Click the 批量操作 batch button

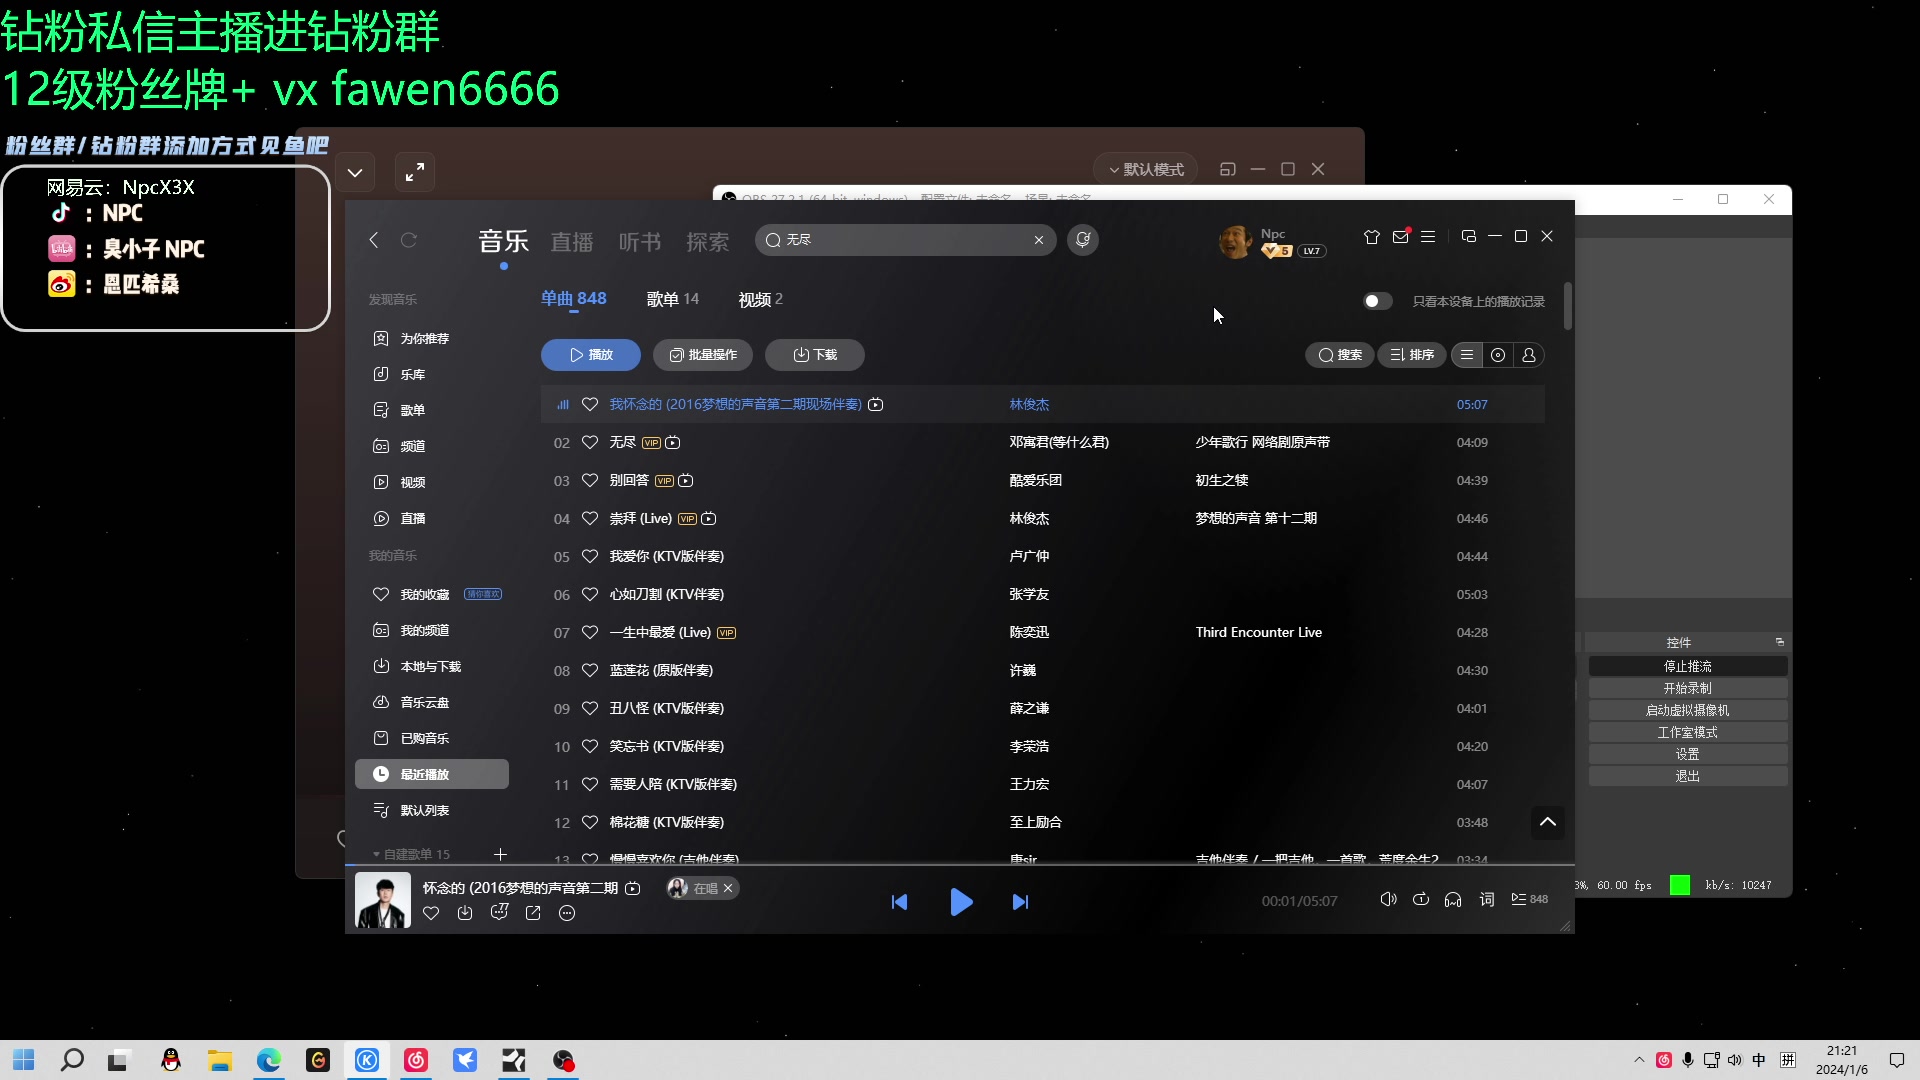(703, 355)
